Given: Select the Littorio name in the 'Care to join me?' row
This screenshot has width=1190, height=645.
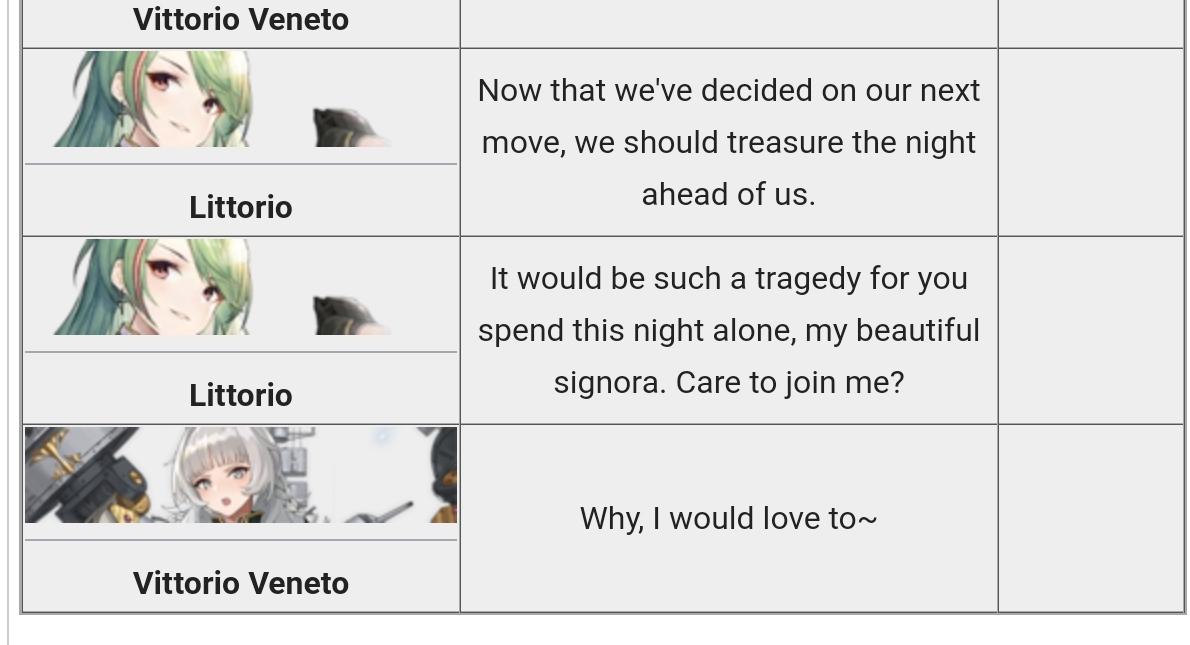Looking at the screenshot, I should click(241, 395).
